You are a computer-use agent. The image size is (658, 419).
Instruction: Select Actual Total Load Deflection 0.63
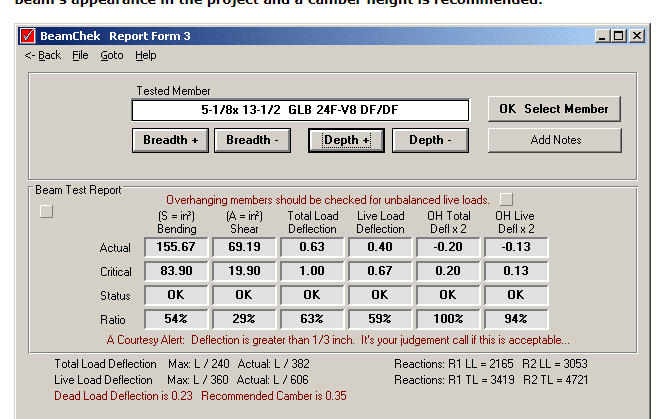pos(312,247)
